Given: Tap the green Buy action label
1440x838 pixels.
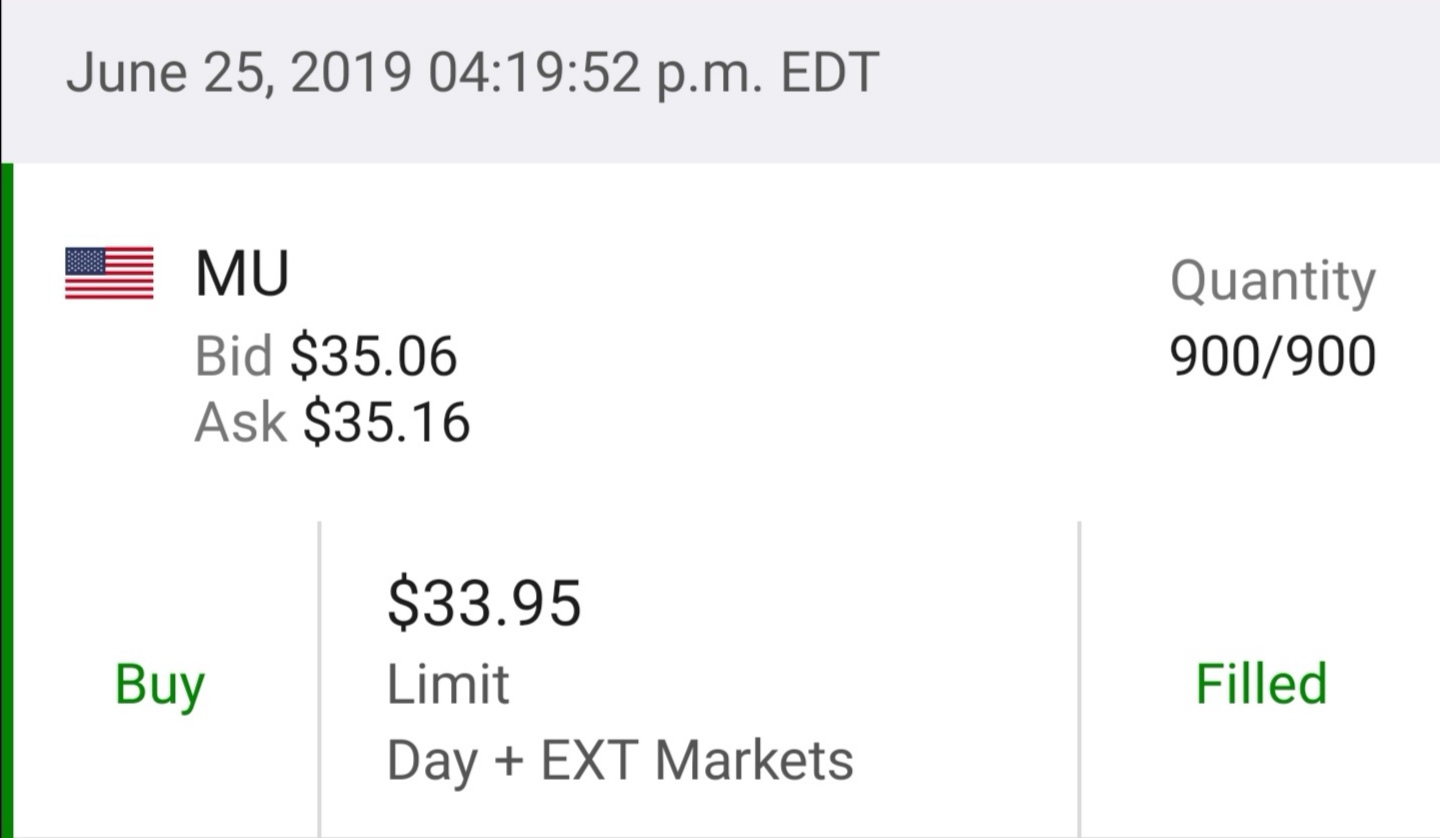Looking at the screenshot, I should [160, 687].
